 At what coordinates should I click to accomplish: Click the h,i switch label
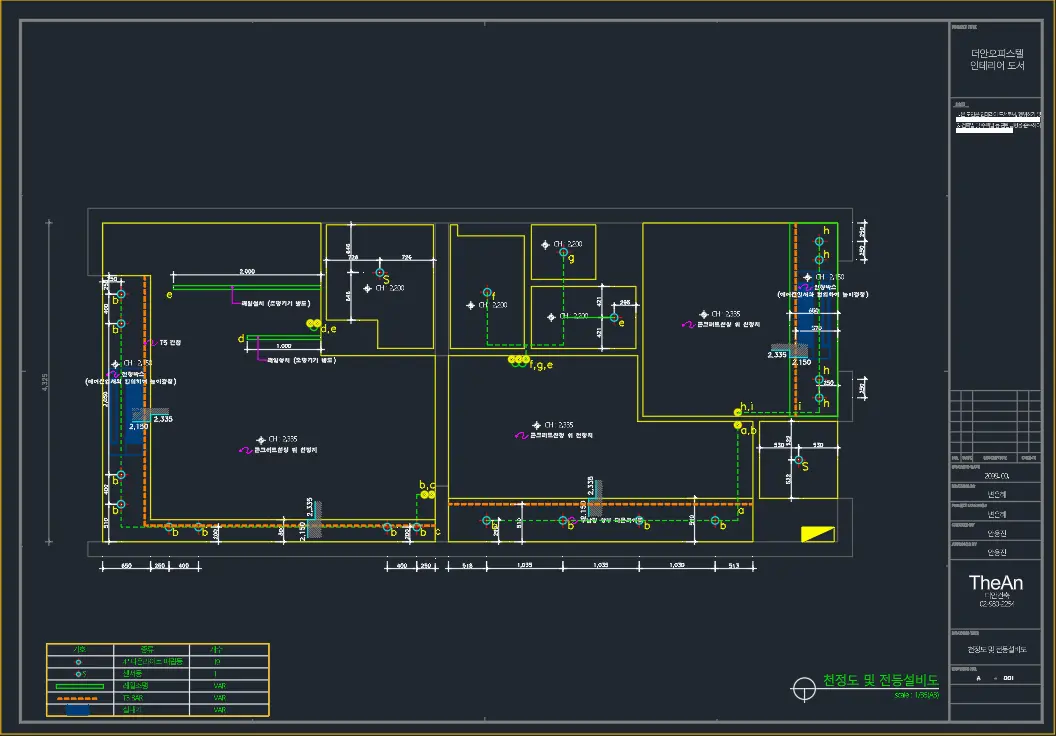[x=747, y=406]
